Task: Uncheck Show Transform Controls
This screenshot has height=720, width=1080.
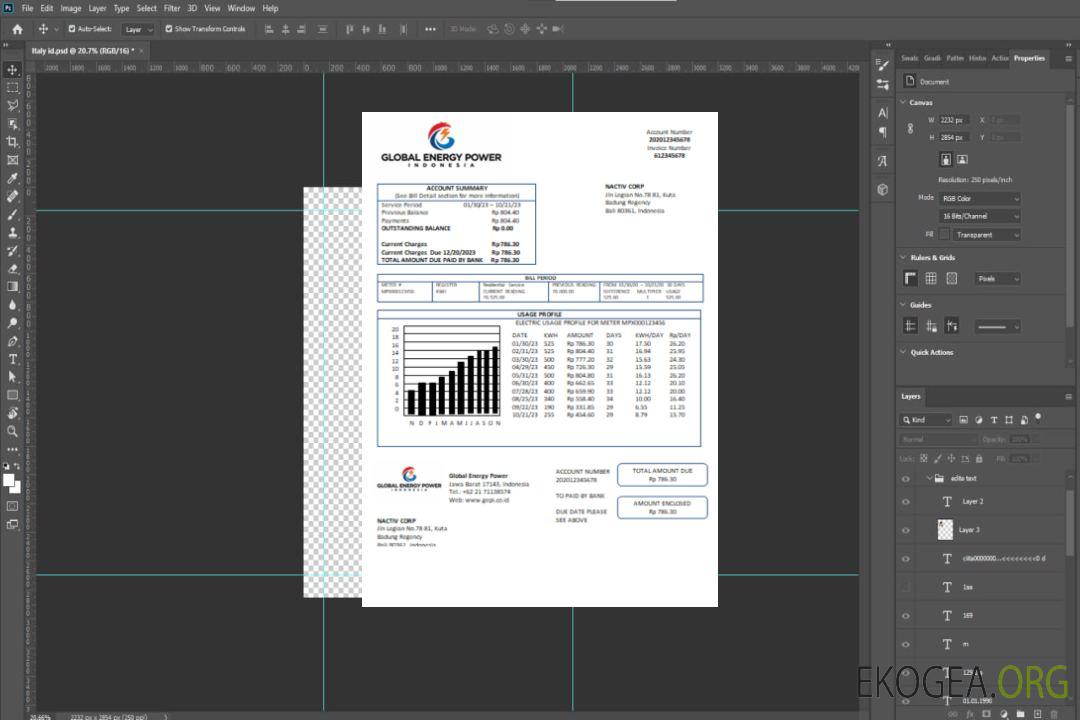Action: pos(168,29)
